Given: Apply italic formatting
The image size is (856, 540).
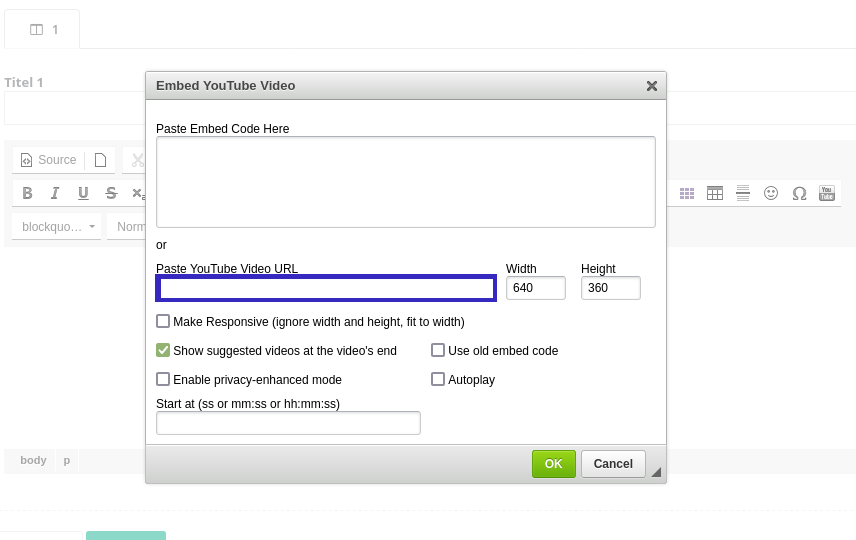Looking at the screenshot, I should coord(55,193).
